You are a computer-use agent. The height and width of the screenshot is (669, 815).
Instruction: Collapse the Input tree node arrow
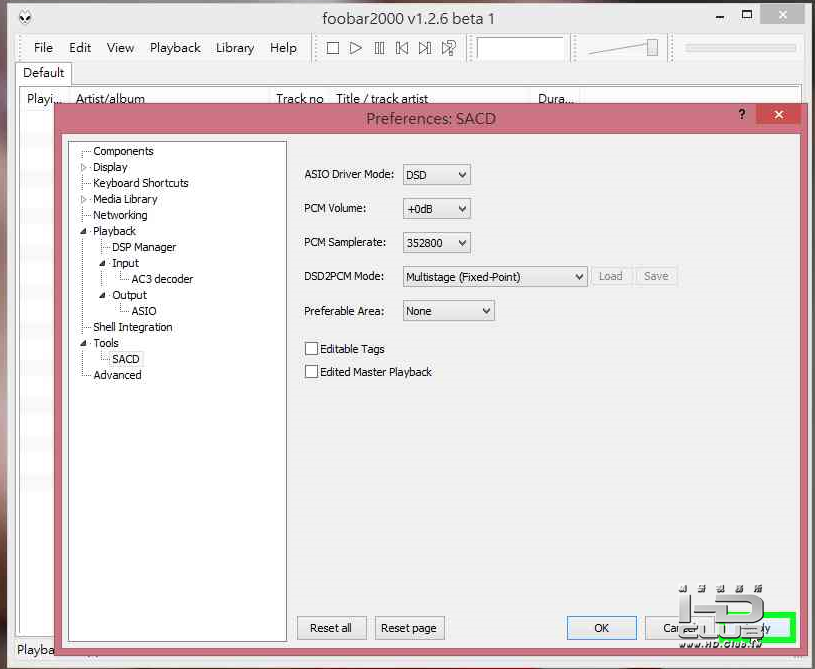[102, 264]
